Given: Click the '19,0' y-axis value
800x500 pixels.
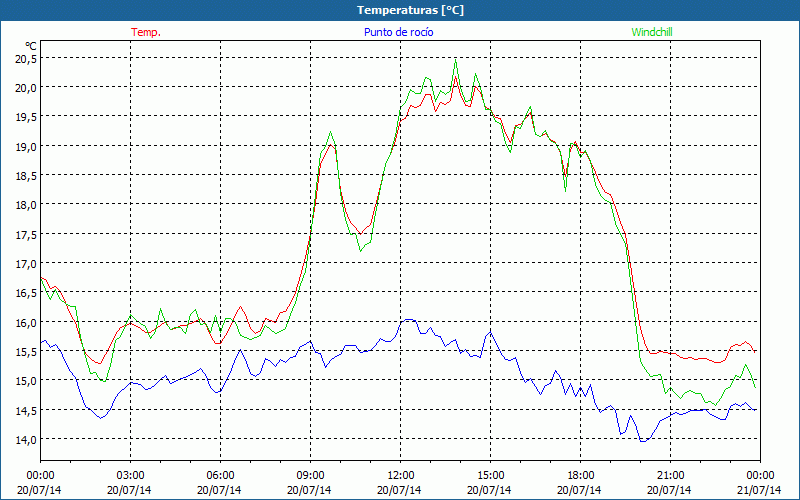Looking at the screenshot, I should 26,146.
